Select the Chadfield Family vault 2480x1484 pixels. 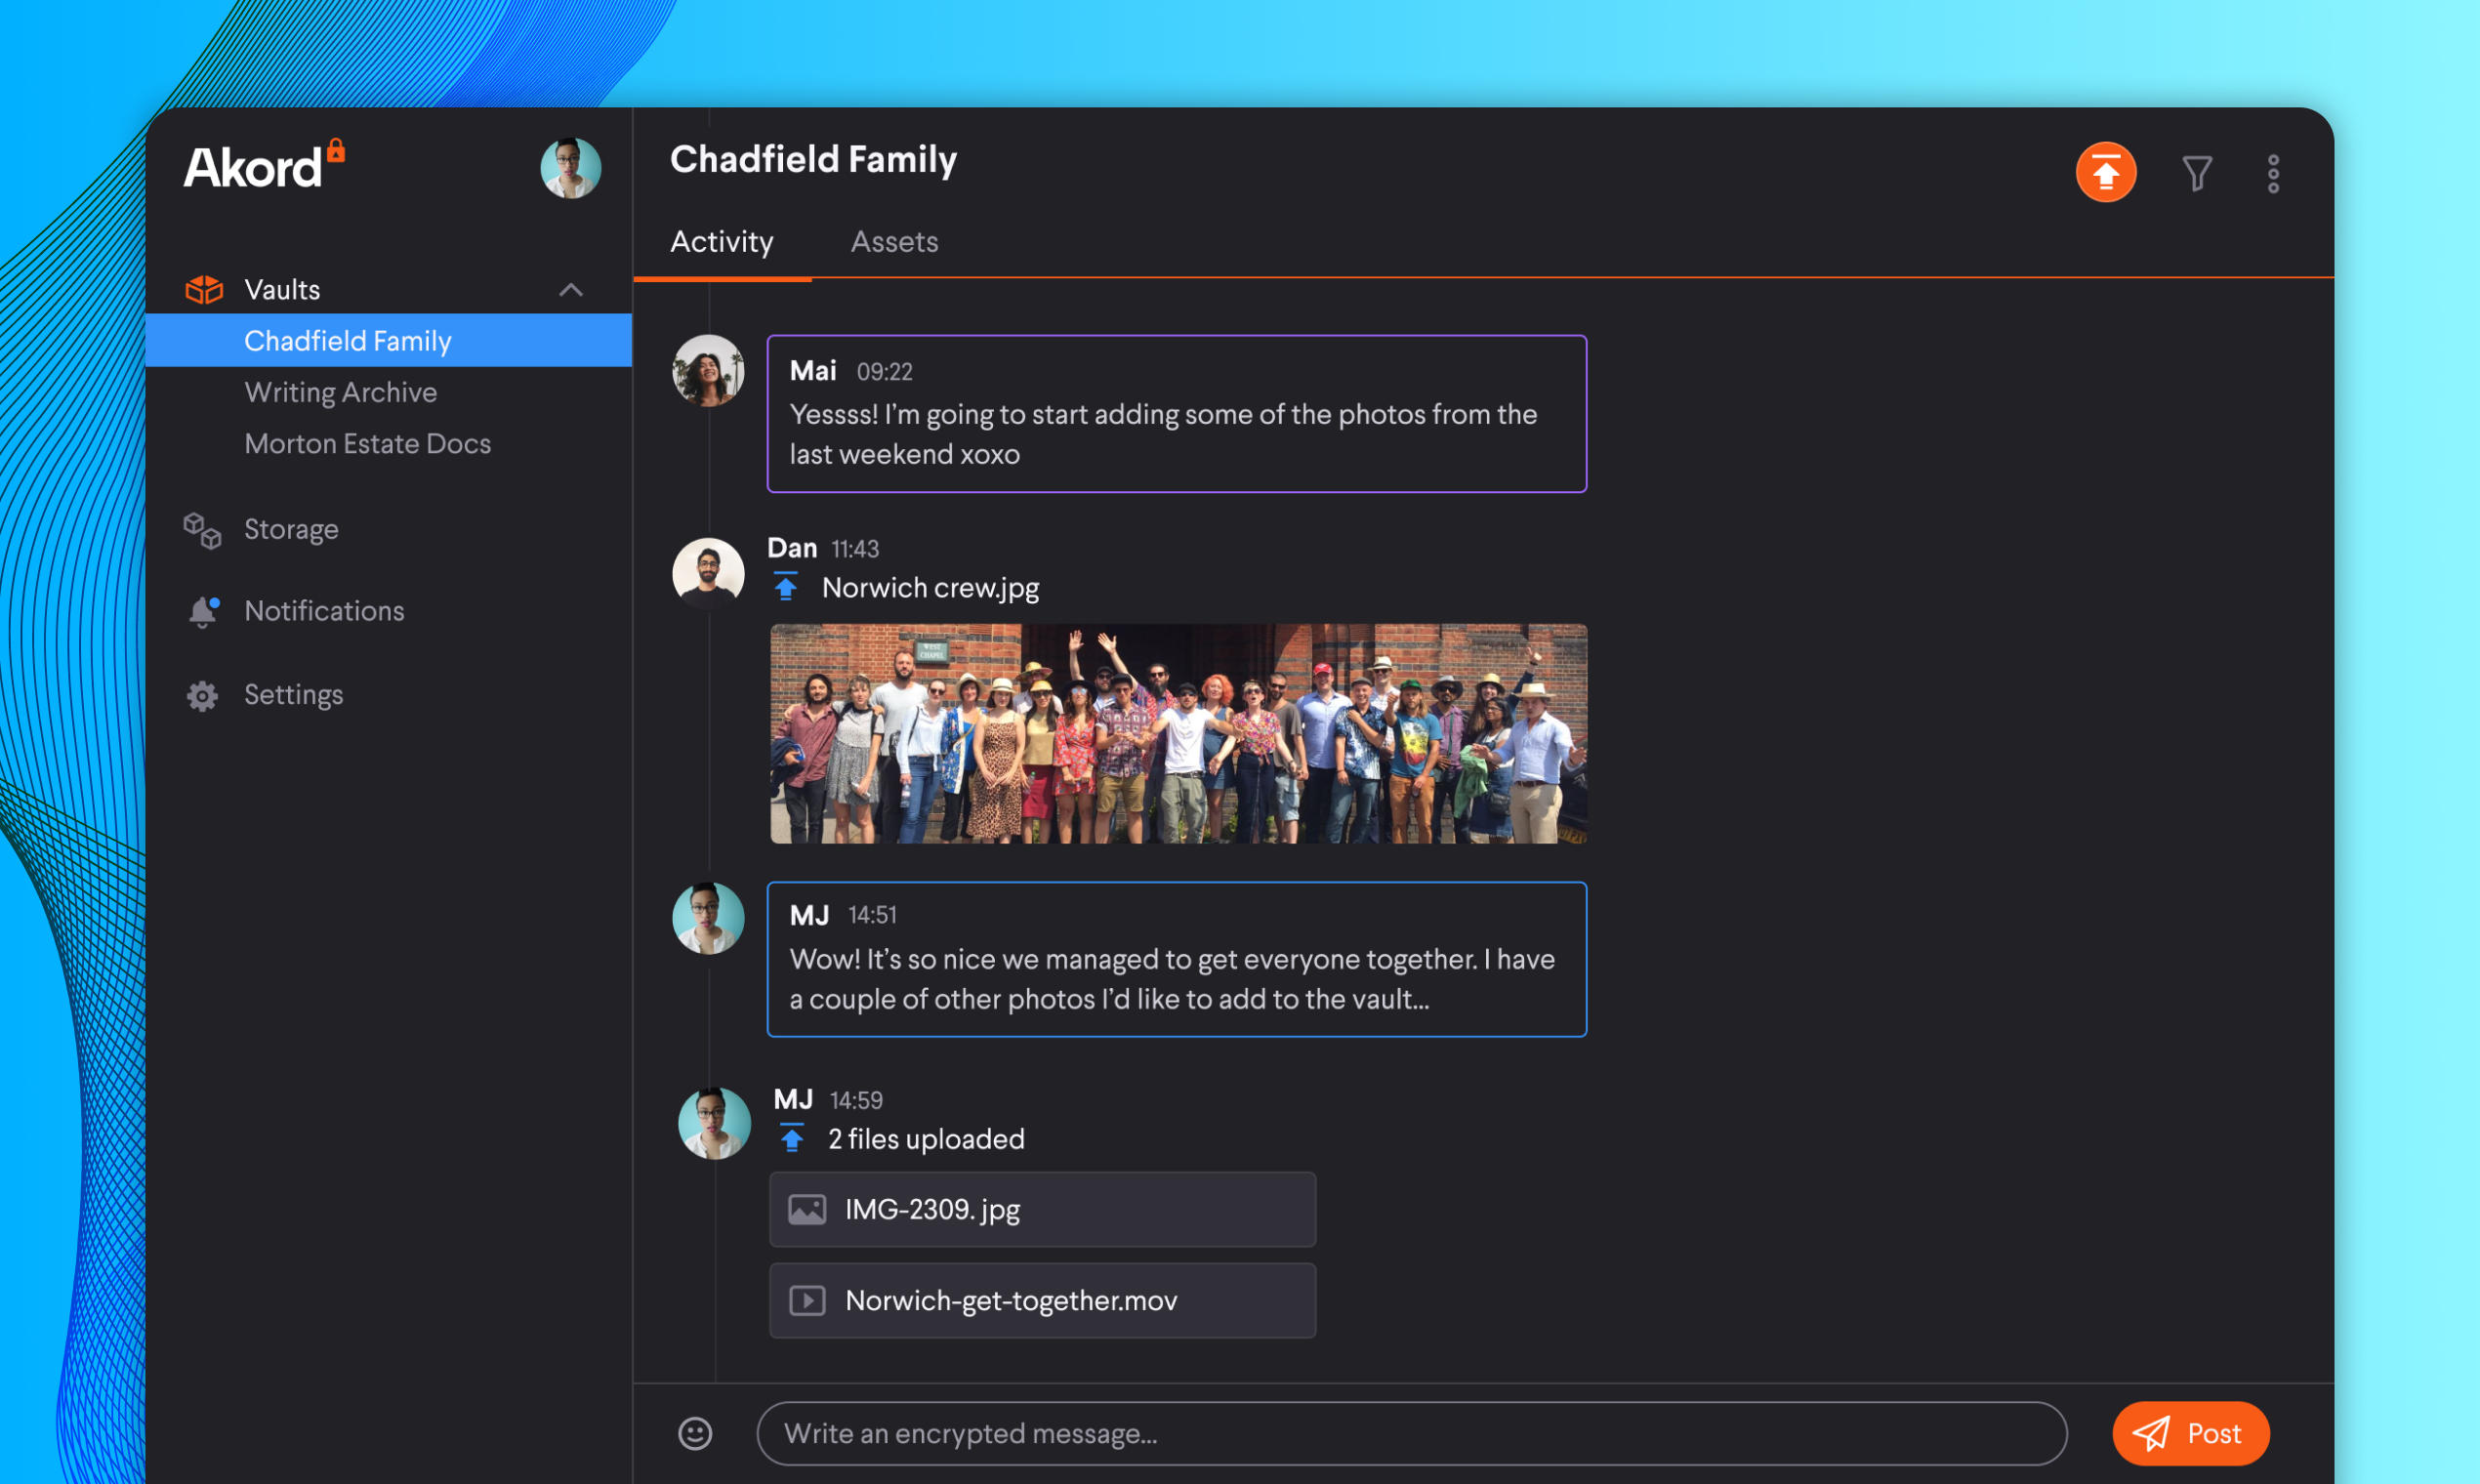[347, 341]
